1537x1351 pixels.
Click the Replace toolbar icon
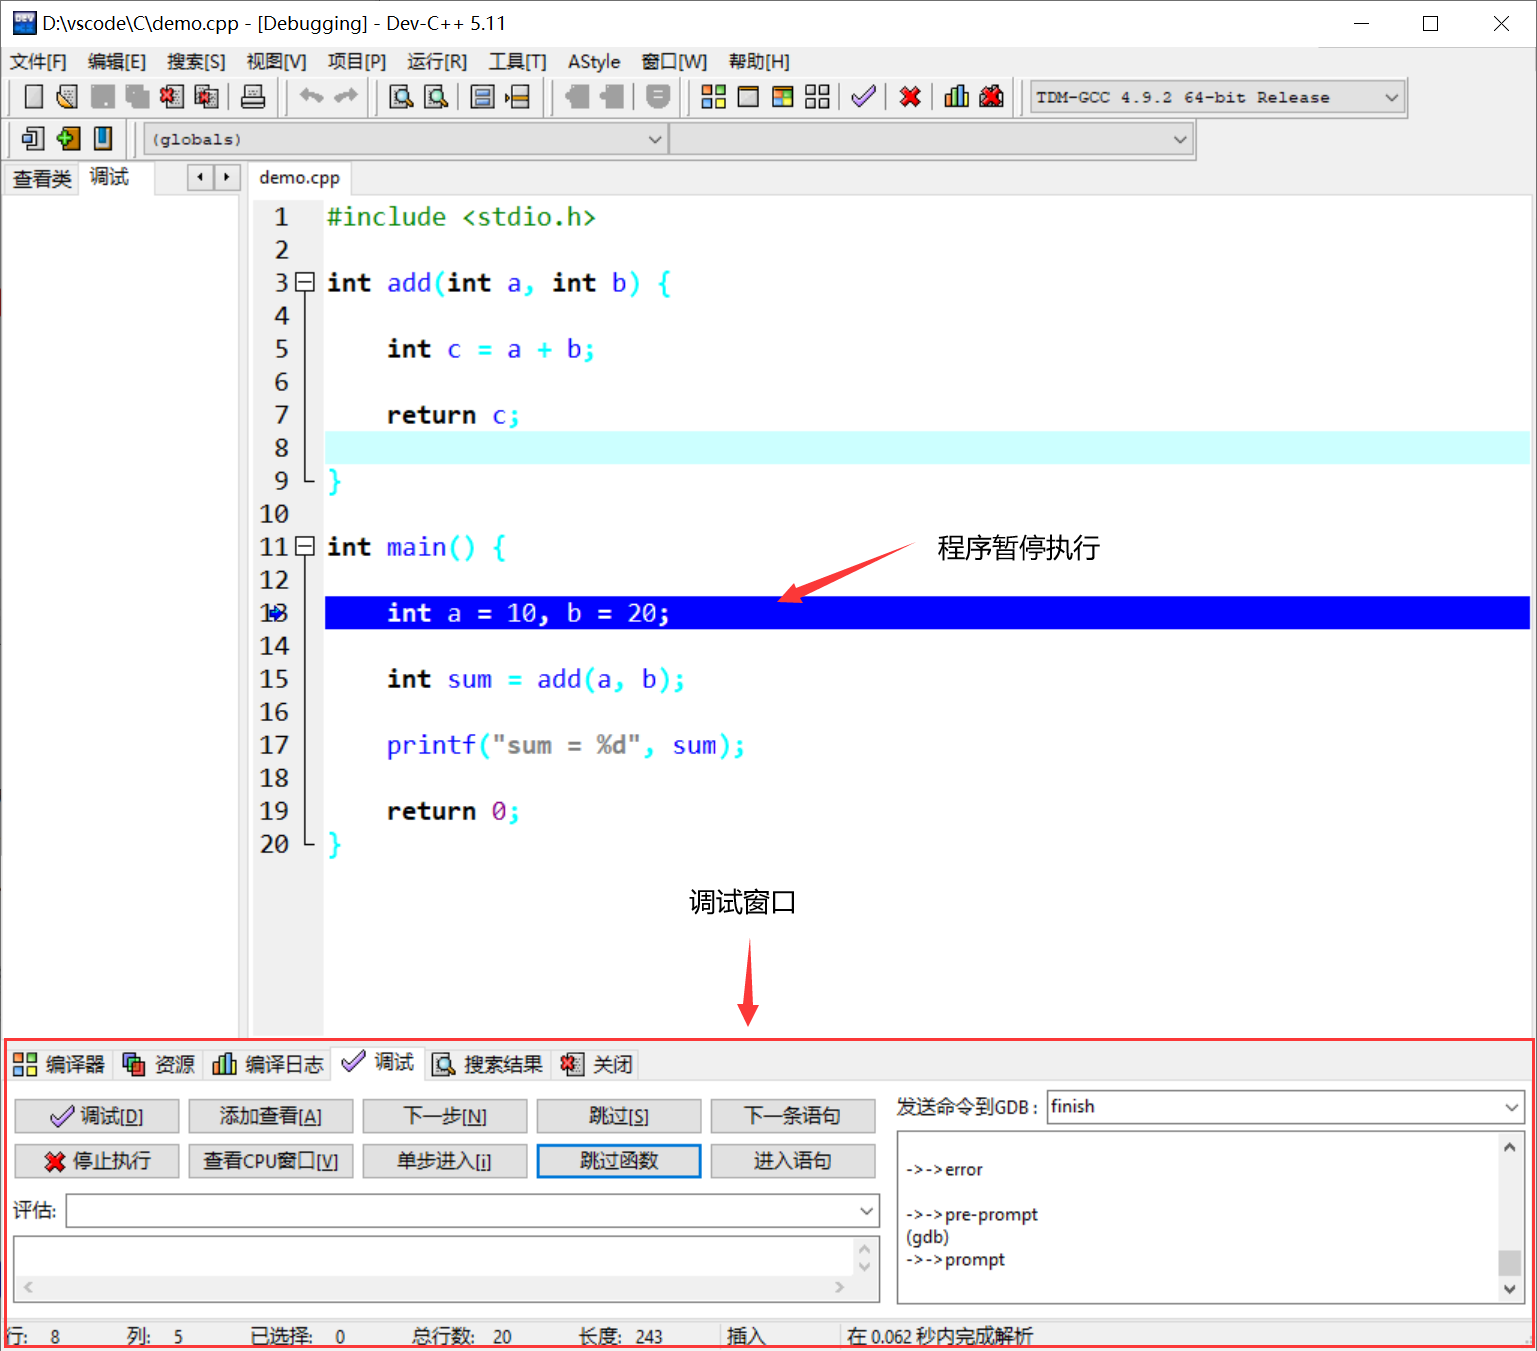[436, 97]
